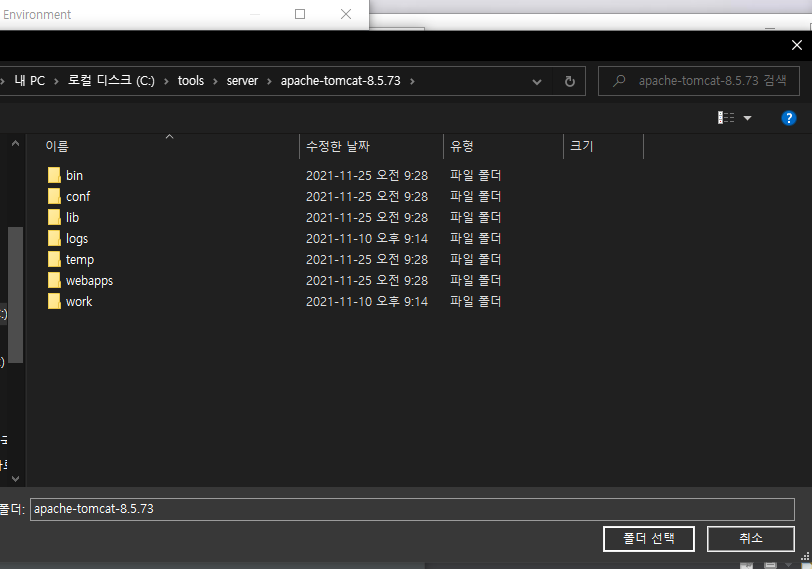Screen dimensions: 812x569
Task: Expand the address bar history dropdown
Action: click(x=537, y=82)
